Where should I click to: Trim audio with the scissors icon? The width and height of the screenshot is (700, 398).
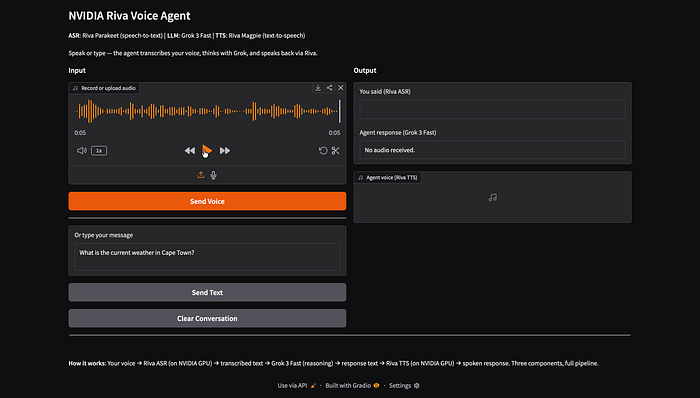click(x=336, y=151)
